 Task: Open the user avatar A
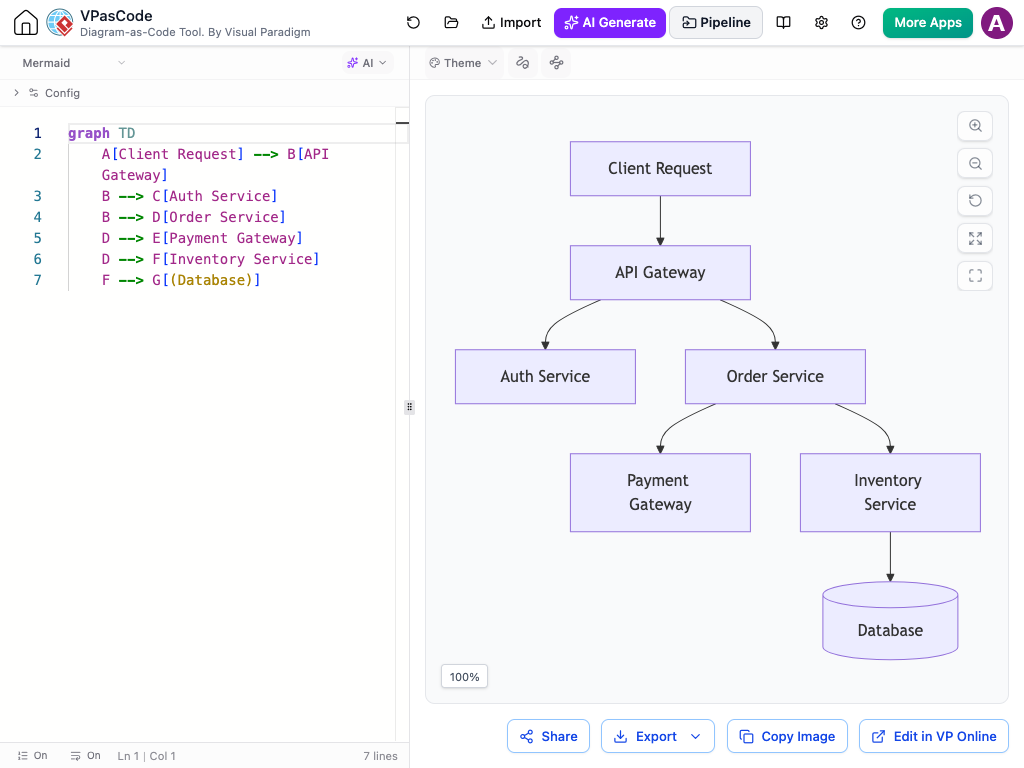pyautogui.click(x=997, y=23)
